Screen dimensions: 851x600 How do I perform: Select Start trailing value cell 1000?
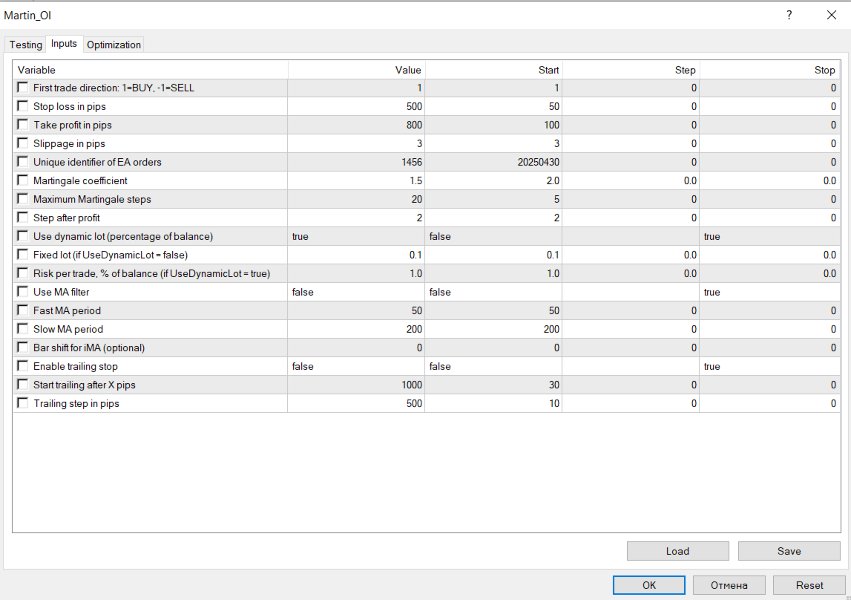(357, 385)
